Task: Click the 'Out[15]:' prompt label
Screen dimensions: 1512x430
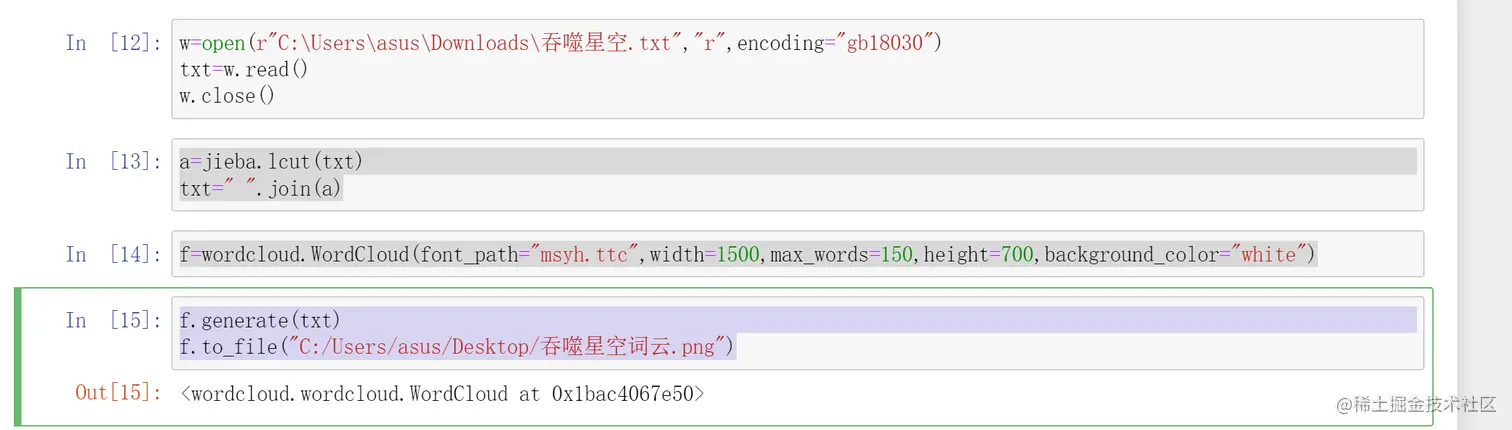Action: (x=118, y=392)
